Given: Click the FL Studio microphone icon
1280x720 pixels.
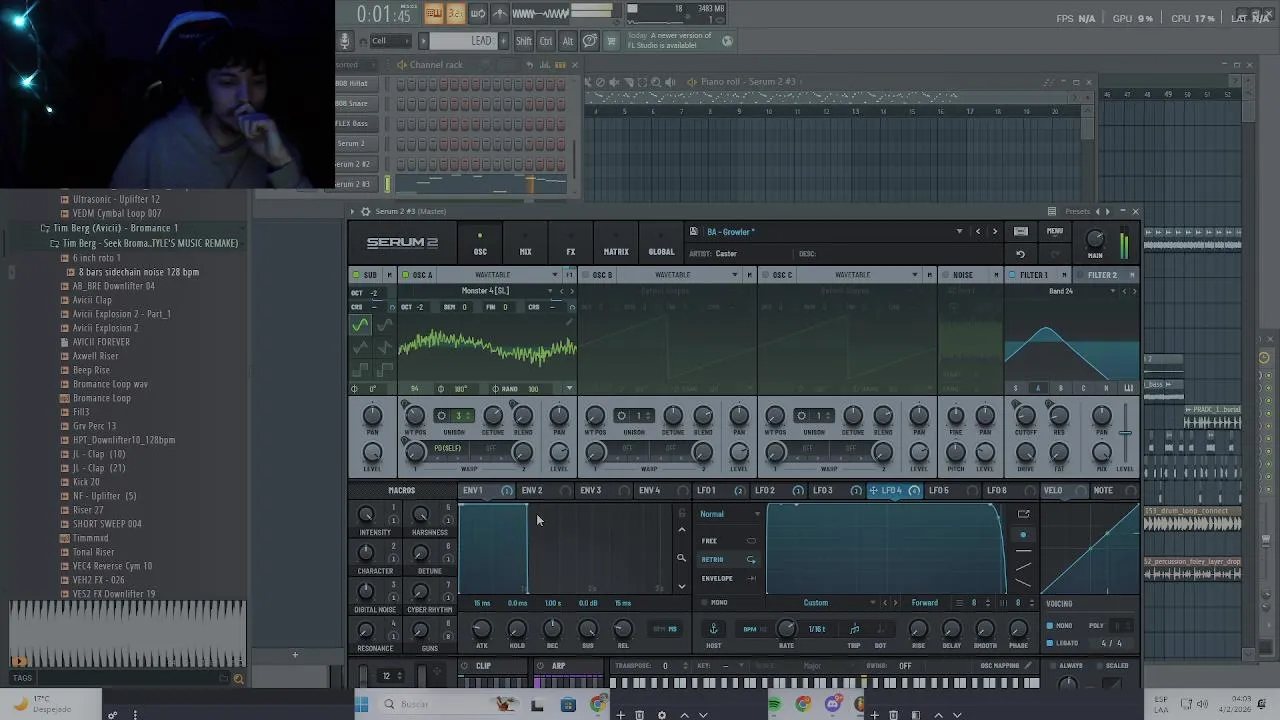Looking at the screenshot, I should pos(345,41).
